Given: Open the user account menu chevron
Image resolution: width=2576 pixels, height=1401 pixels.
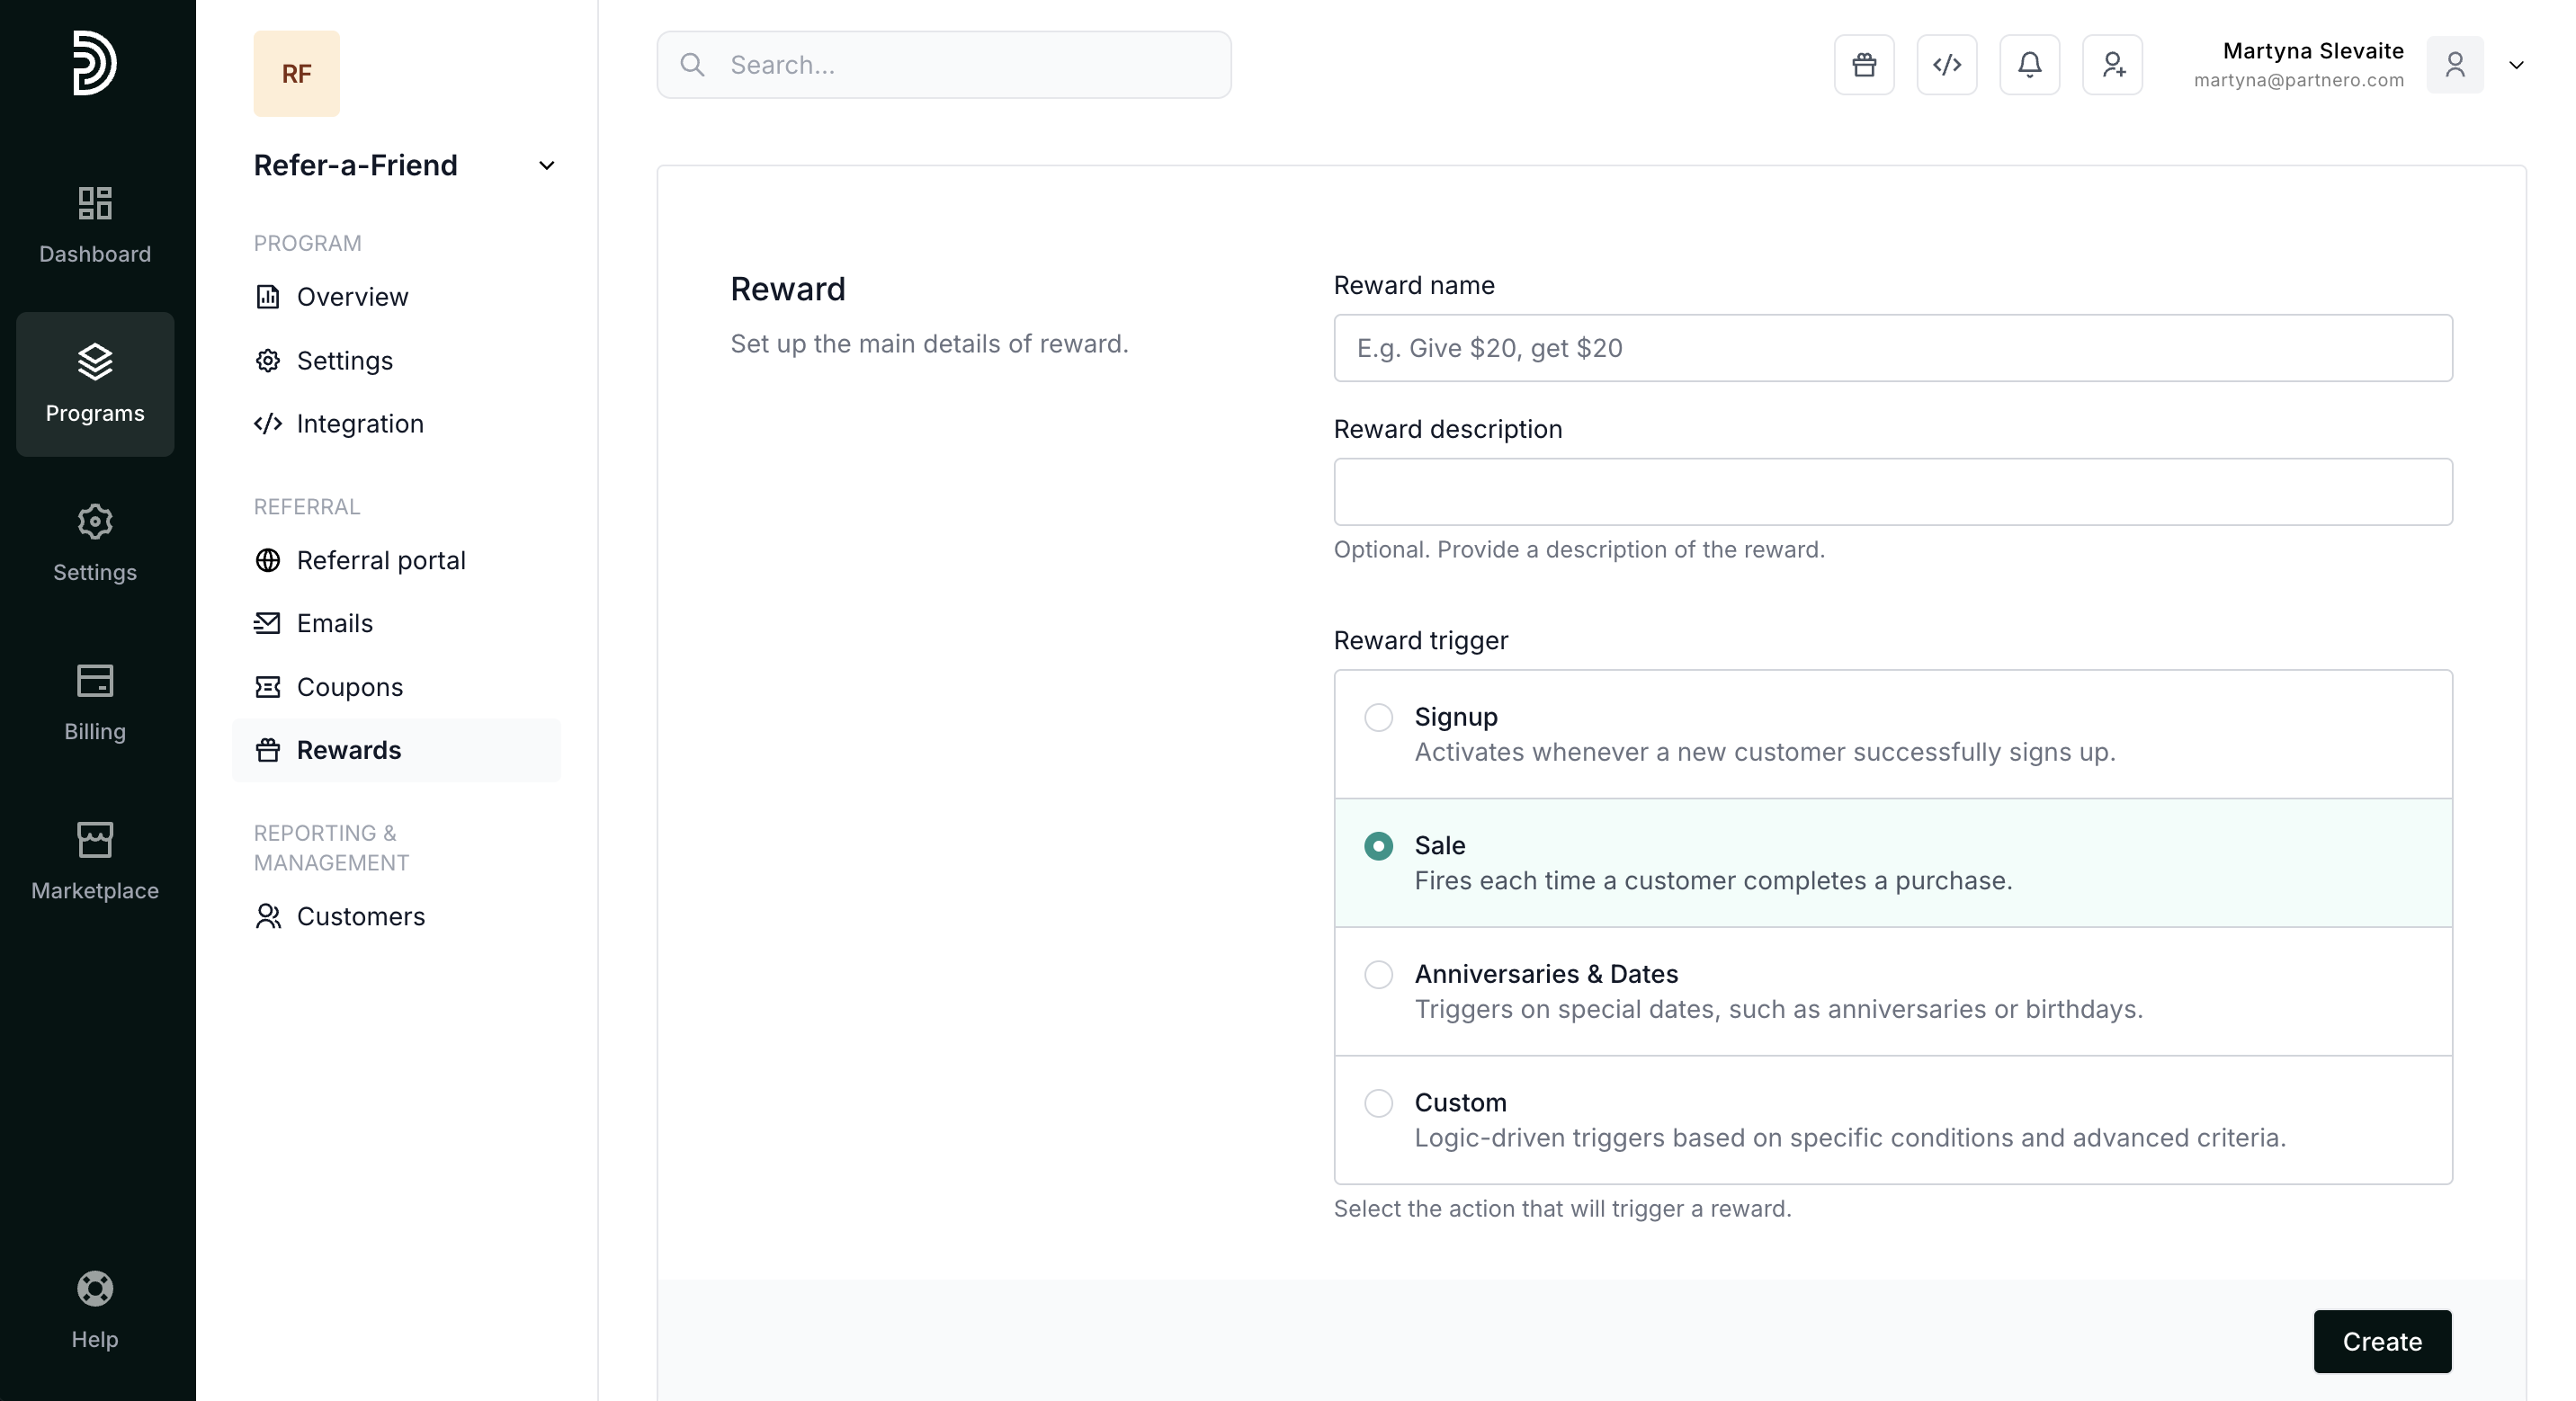Looking at the screenshot, I should click(2516, 65).
